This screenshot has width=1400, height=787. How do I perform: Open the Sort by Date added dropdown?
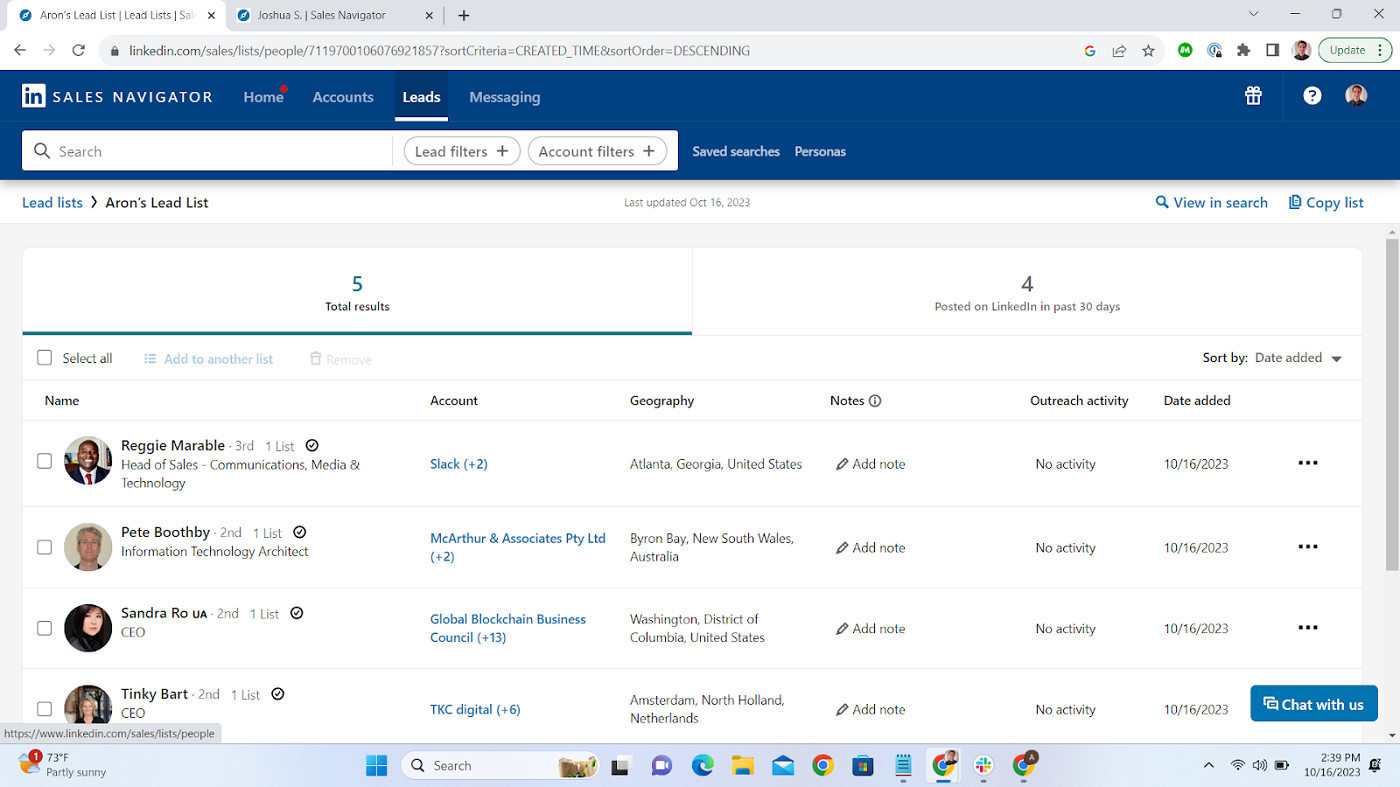coord(1297,357)
